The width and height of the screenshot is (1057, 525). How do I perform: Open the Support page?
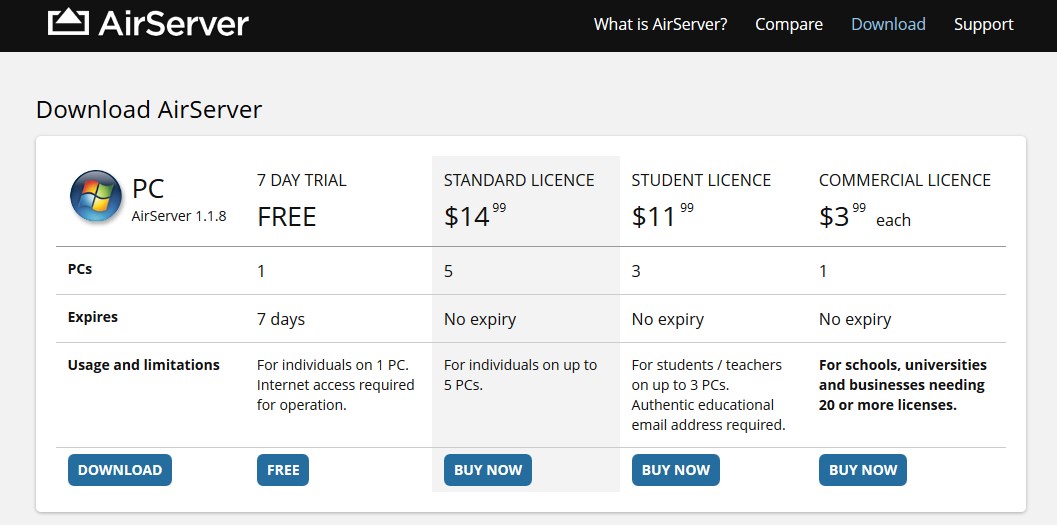[983, 24]
